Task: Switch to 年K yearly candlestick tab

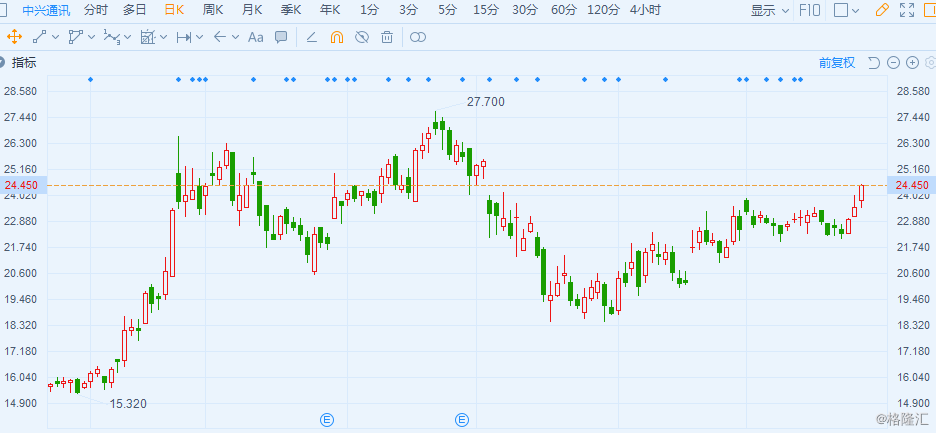Action: point(330,10)
